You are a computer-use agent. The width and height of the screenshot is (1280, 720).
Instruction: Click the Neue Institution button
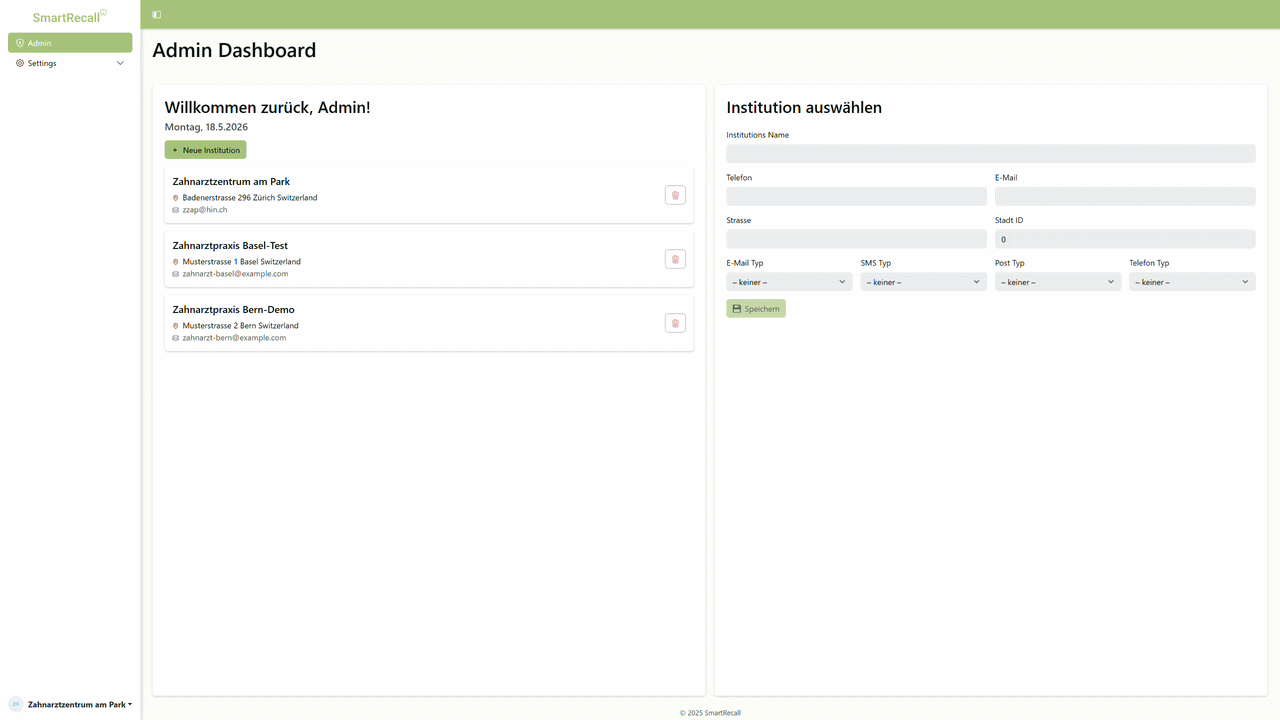point(205,150)
